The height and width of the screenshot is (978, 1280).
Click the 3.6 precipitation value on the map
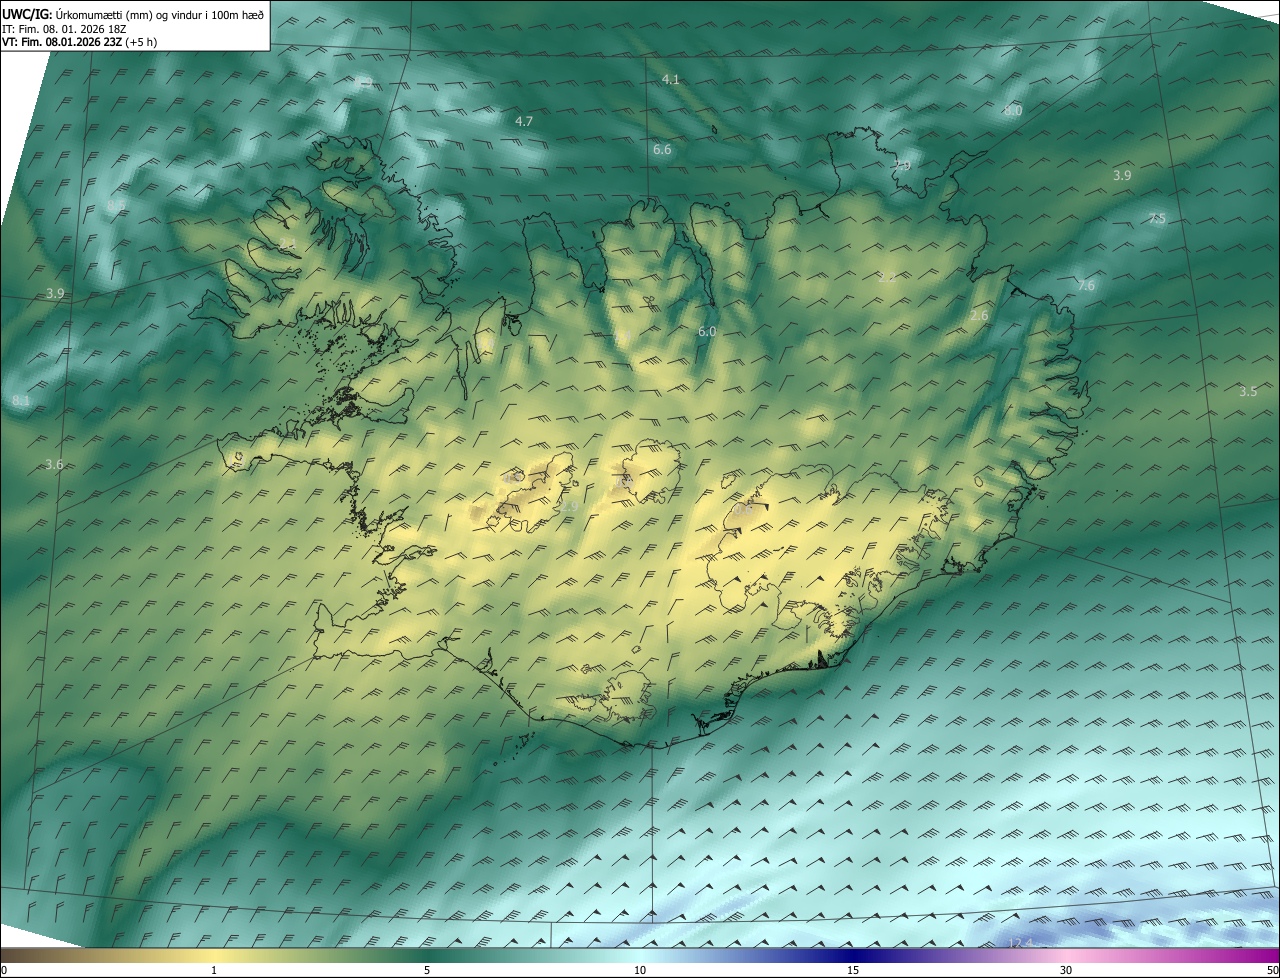coord(54,464)
